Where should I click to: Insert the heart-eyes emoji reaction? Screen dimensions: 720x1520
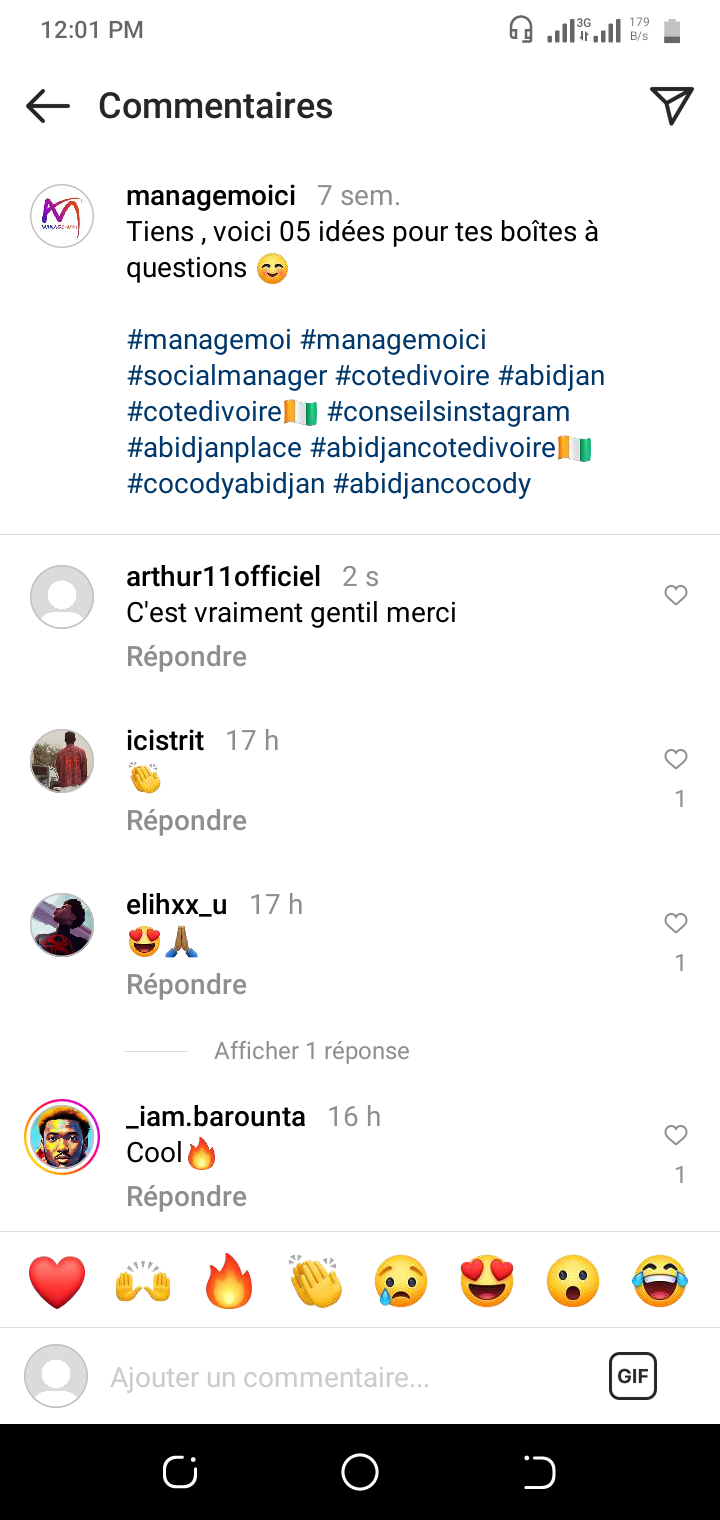pos(488,1282)
